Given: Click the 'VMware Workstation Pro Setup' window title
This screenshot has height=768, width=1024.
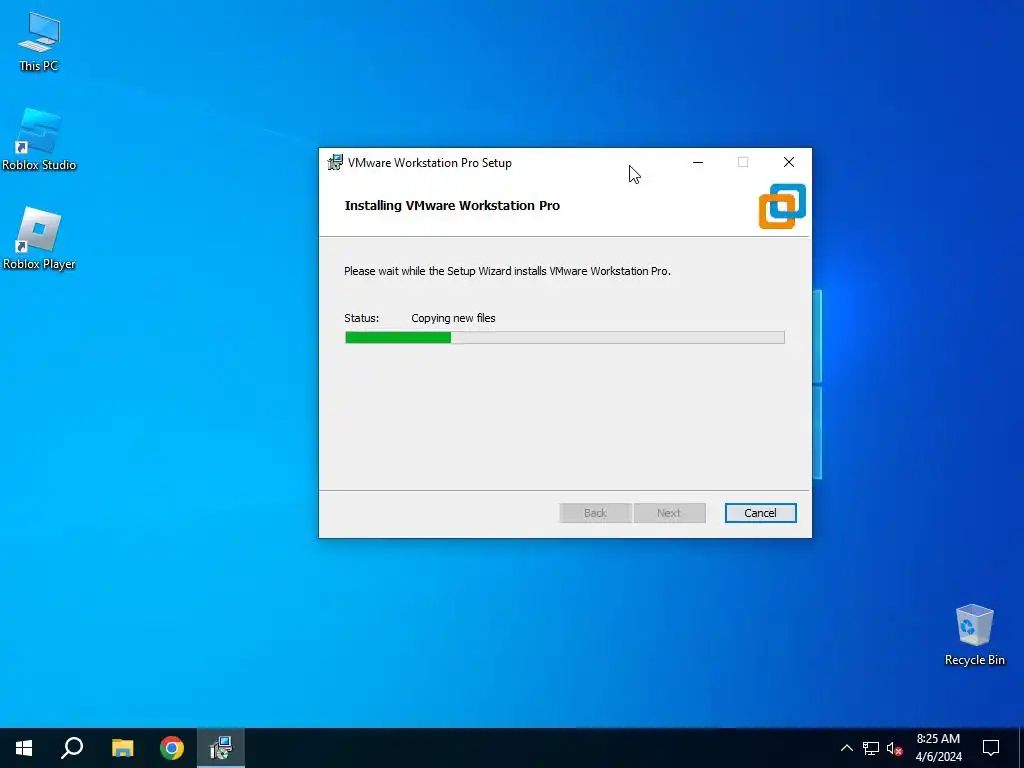Looking at the screenshot, I should click(430, 163).
